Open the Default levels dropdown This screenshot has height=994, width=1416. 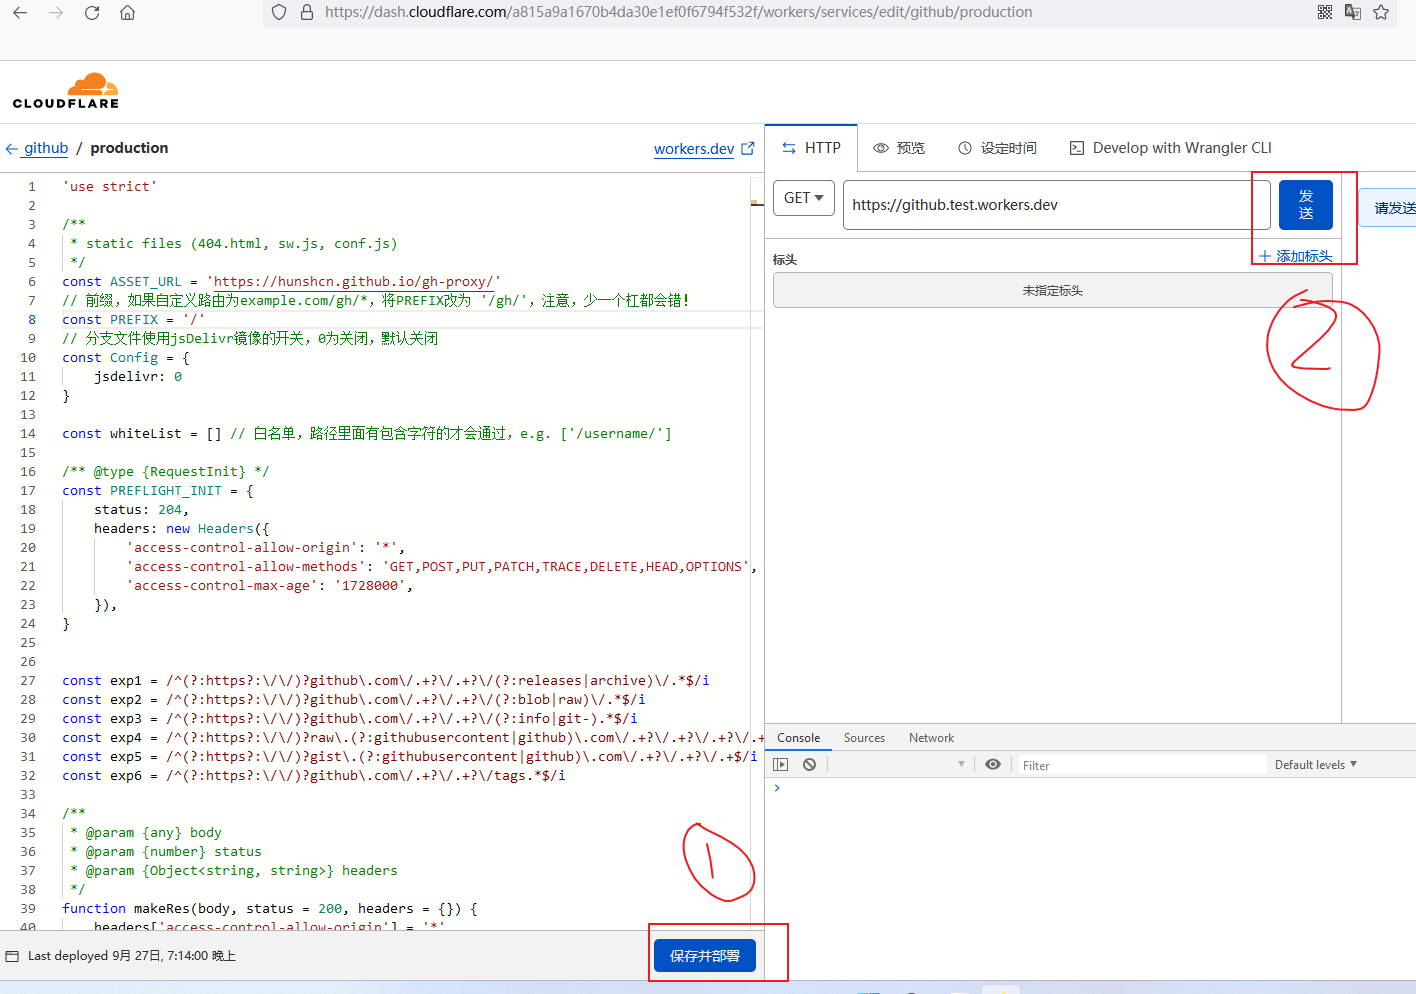click(x=1315, y=764)
